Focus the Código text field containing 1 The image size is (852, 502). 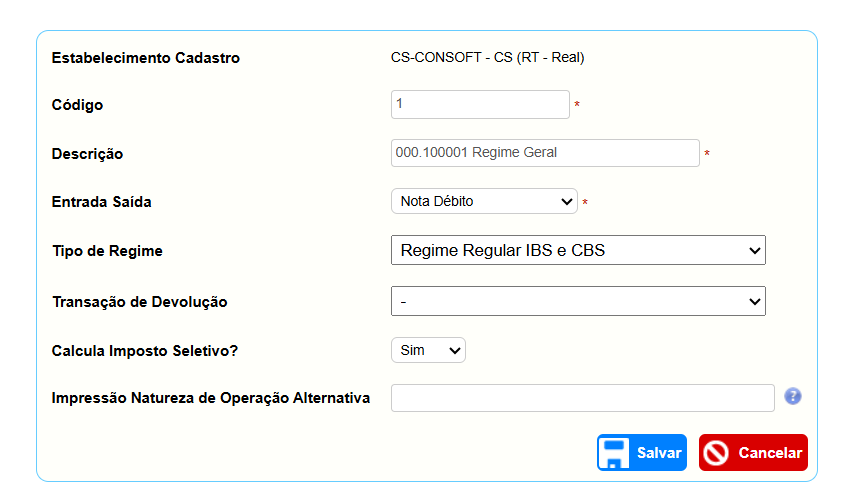click(x=480, y=104)
